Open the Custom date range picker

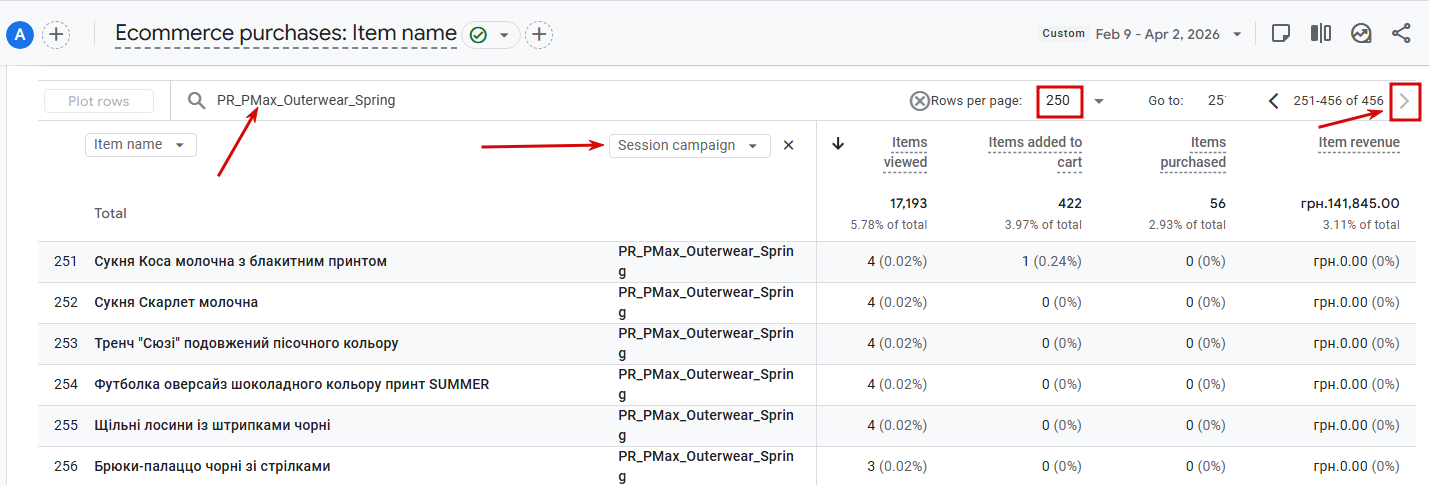[x=1141, y=34]
